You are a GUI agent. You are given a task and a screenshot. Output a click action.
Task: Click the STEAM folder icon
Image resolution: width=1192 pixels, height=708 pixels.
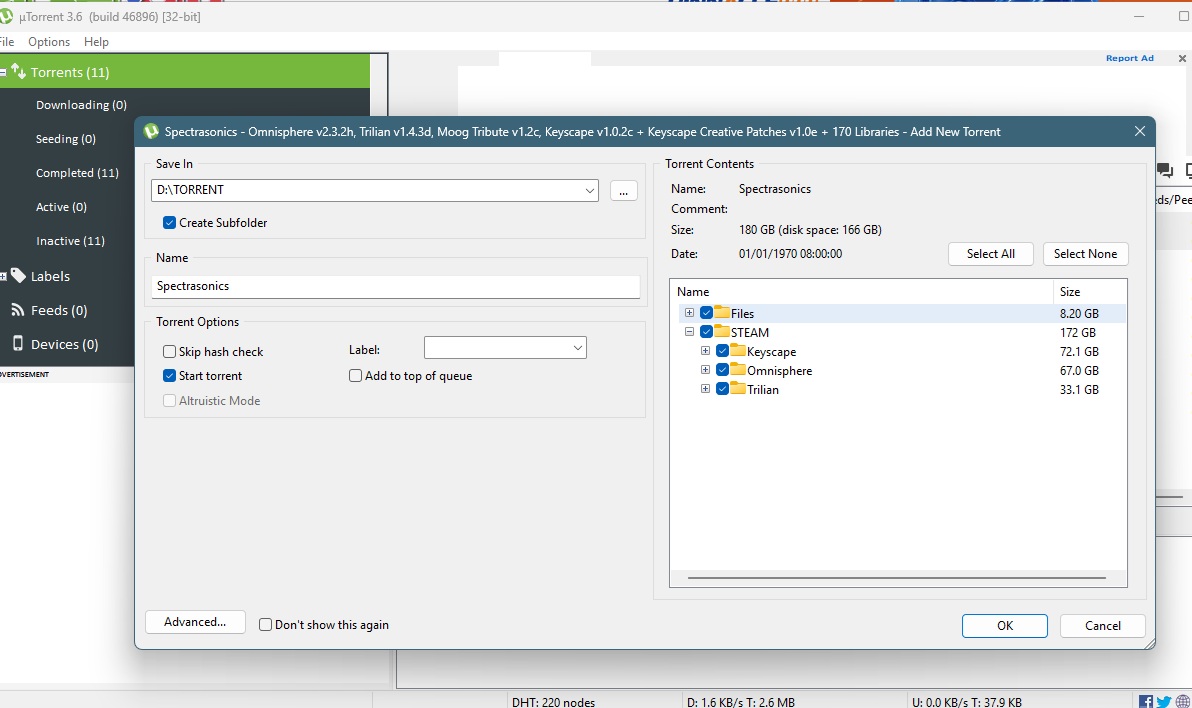click(722, 332)
